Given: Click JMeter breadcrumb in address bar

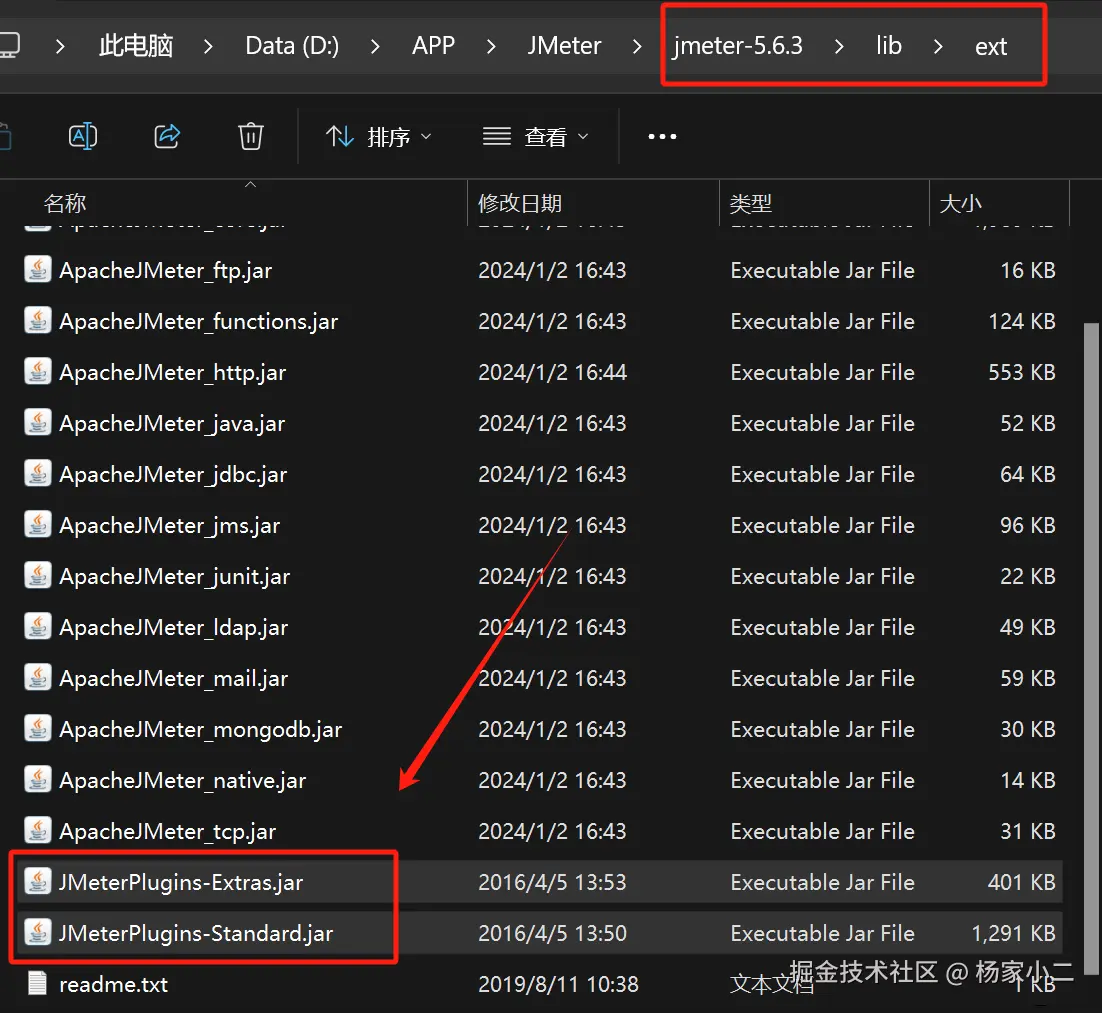Looking at the screenshot, I should [564, 46].
